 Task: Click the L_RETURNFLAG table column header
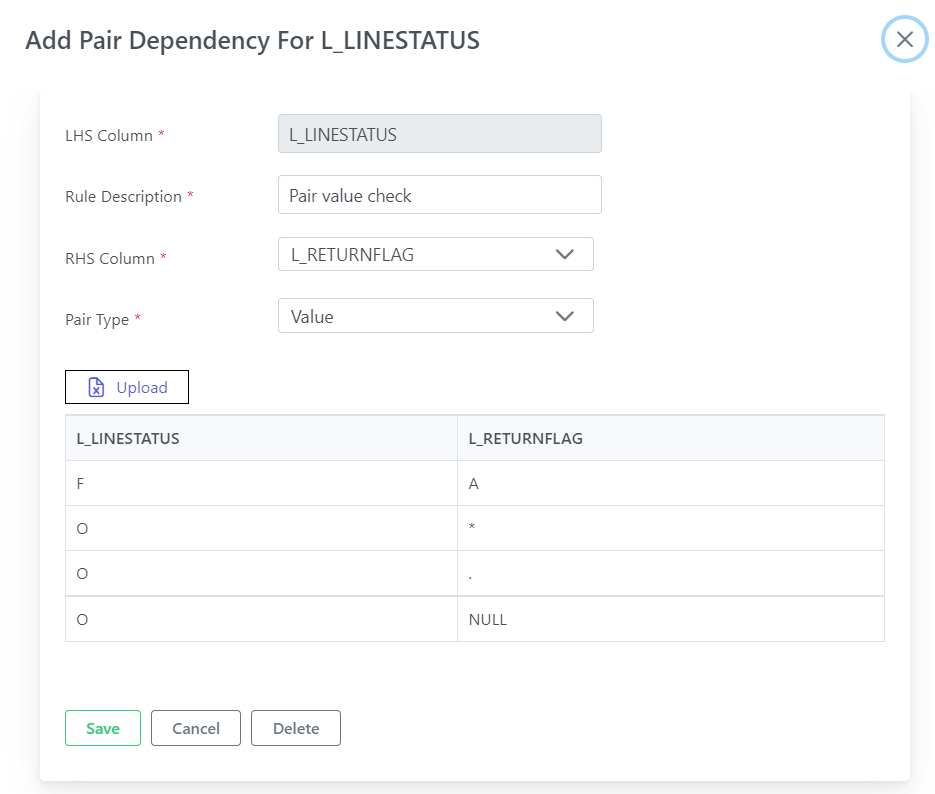(671, 438)
